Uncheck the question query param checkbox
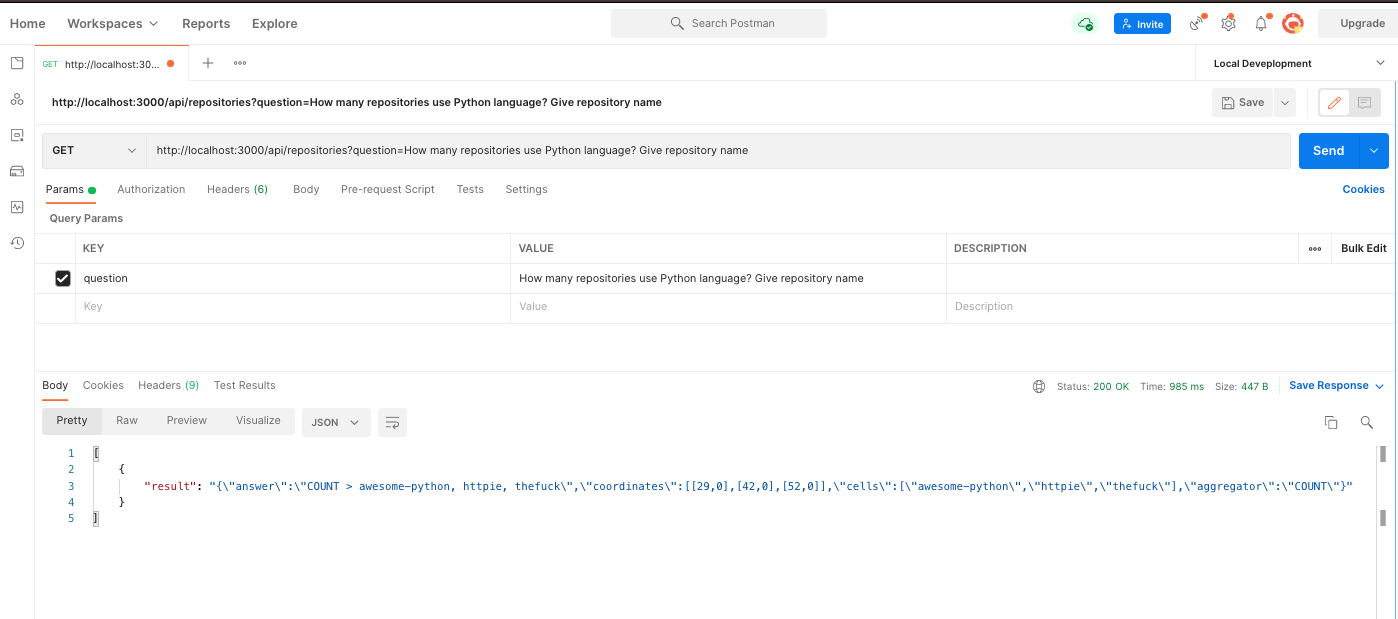The height and width of the screenshot is (619, 1398). pos(63,278)
